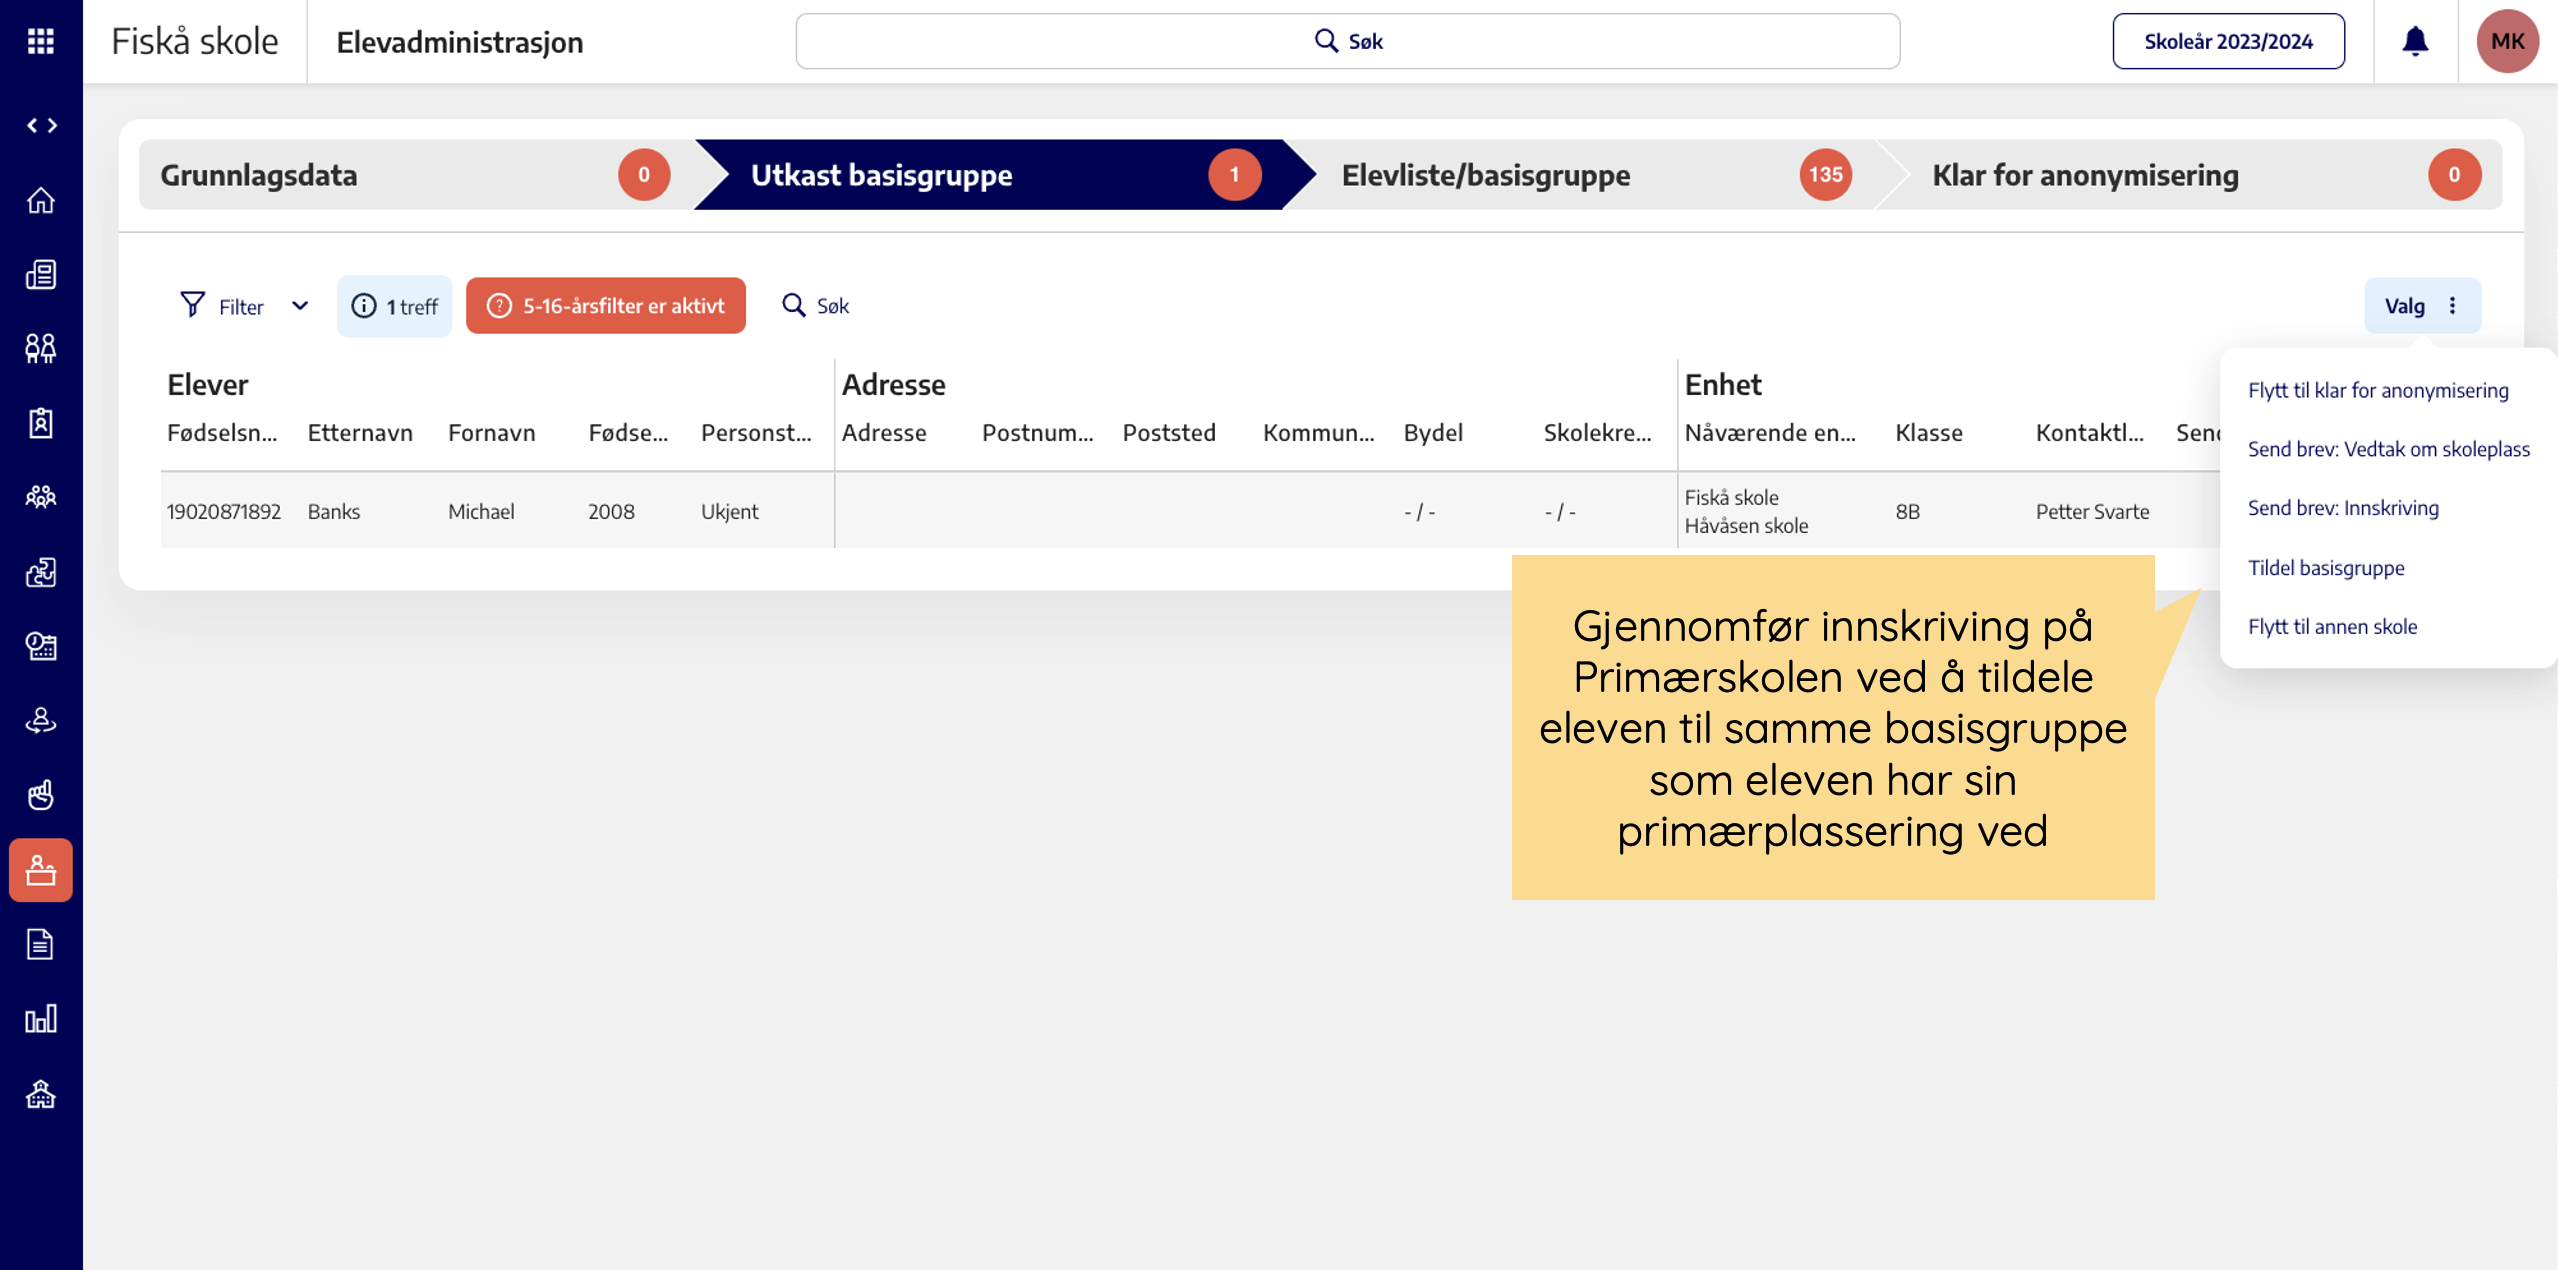Click in the top global Søk field
The height and width of the screenshot is (1270, 2558).
(1347, 41)
